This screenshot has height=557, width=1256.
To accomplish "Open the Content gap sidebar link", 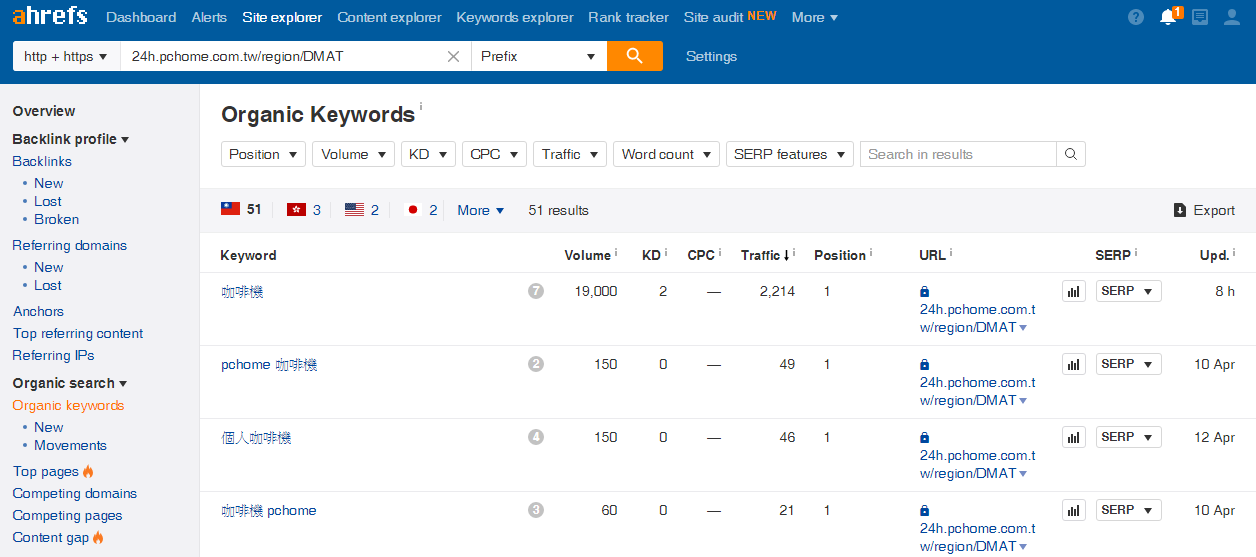I will pos(51,537).
